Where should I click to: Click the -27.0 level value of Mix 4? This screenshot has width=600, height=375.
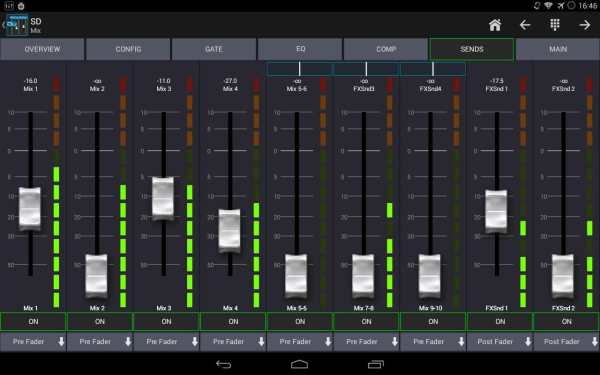pos(230,81)
